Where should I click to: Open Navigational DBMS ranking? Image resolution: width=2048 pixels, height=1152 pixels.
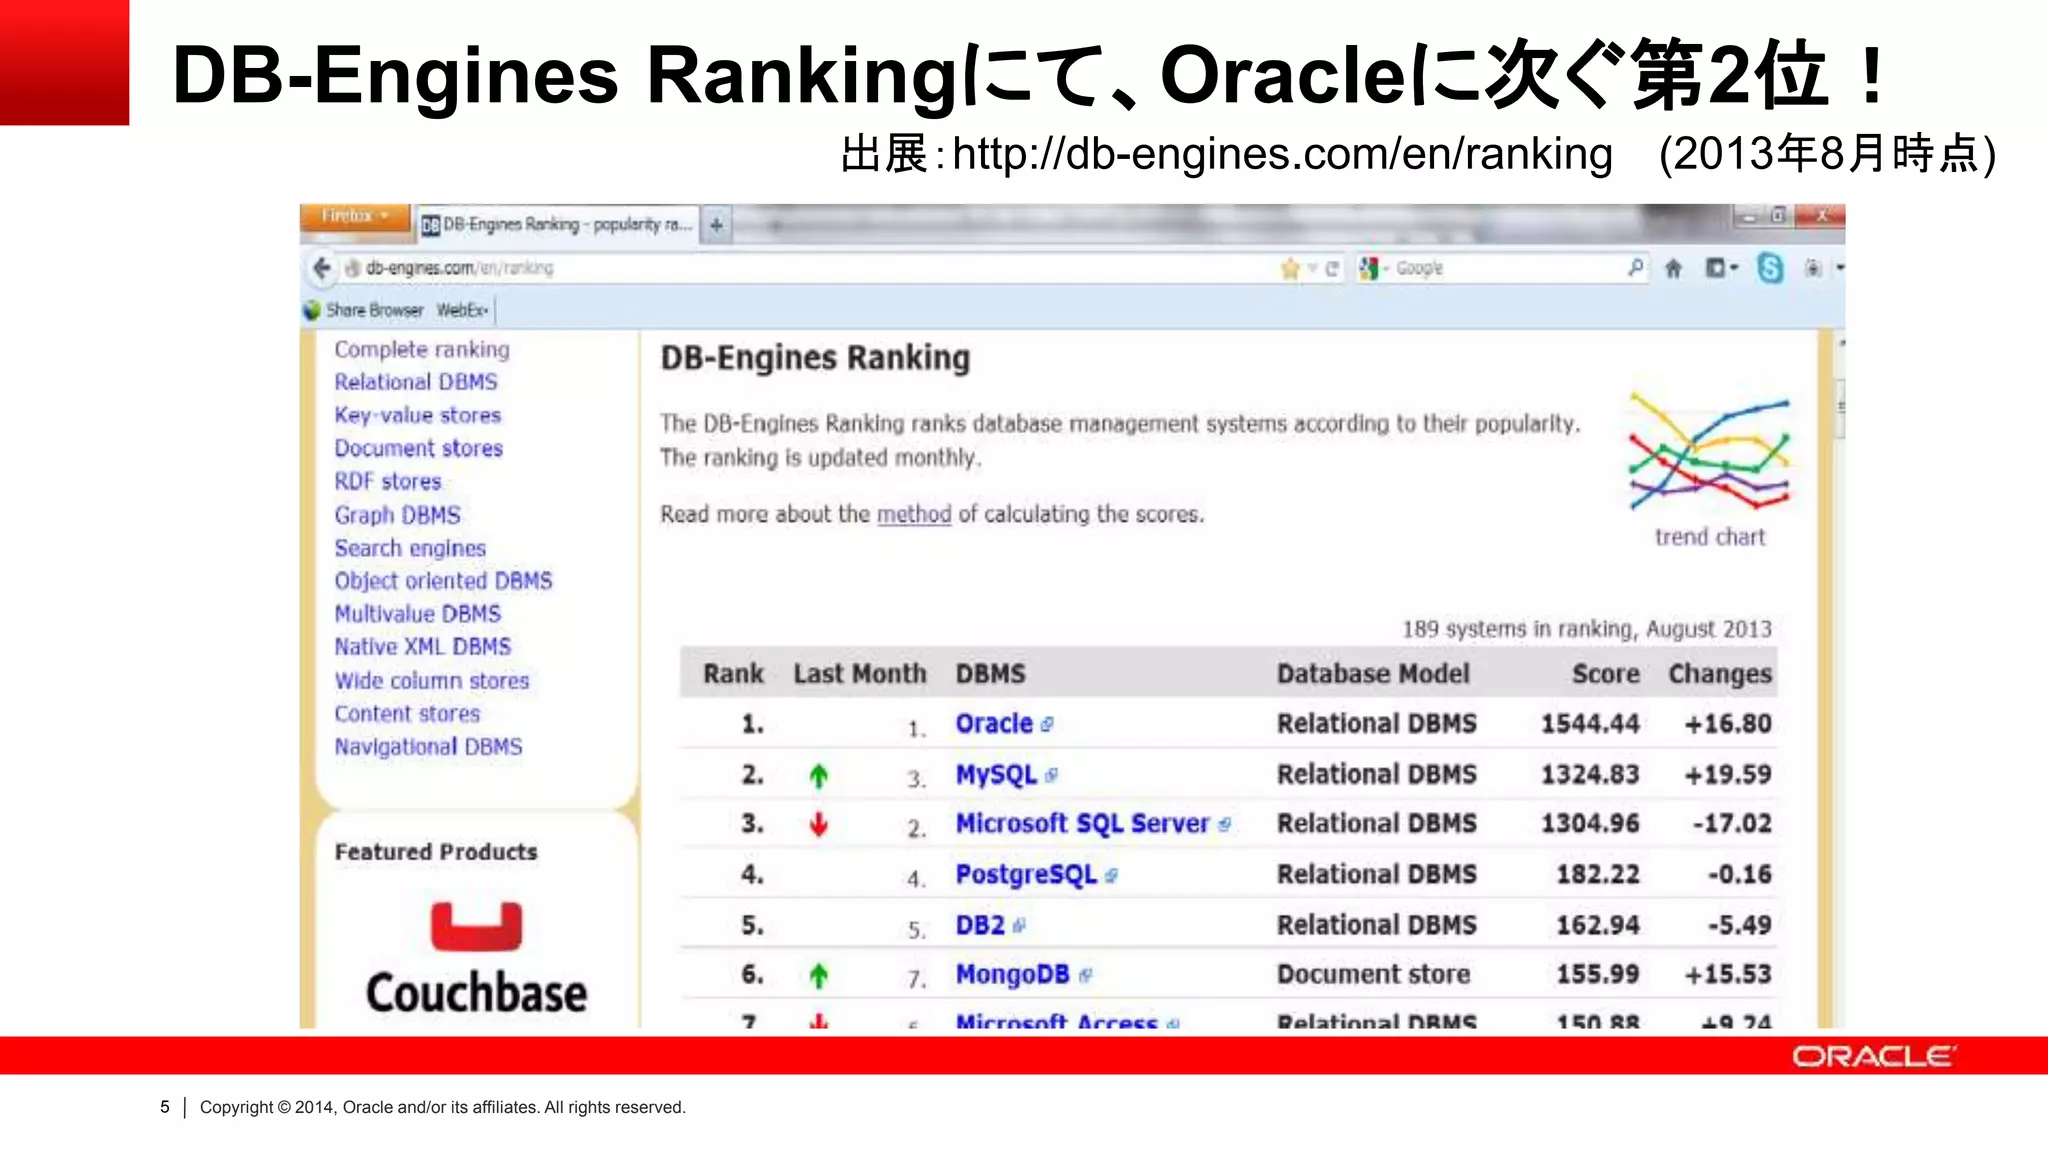(428, 747)
